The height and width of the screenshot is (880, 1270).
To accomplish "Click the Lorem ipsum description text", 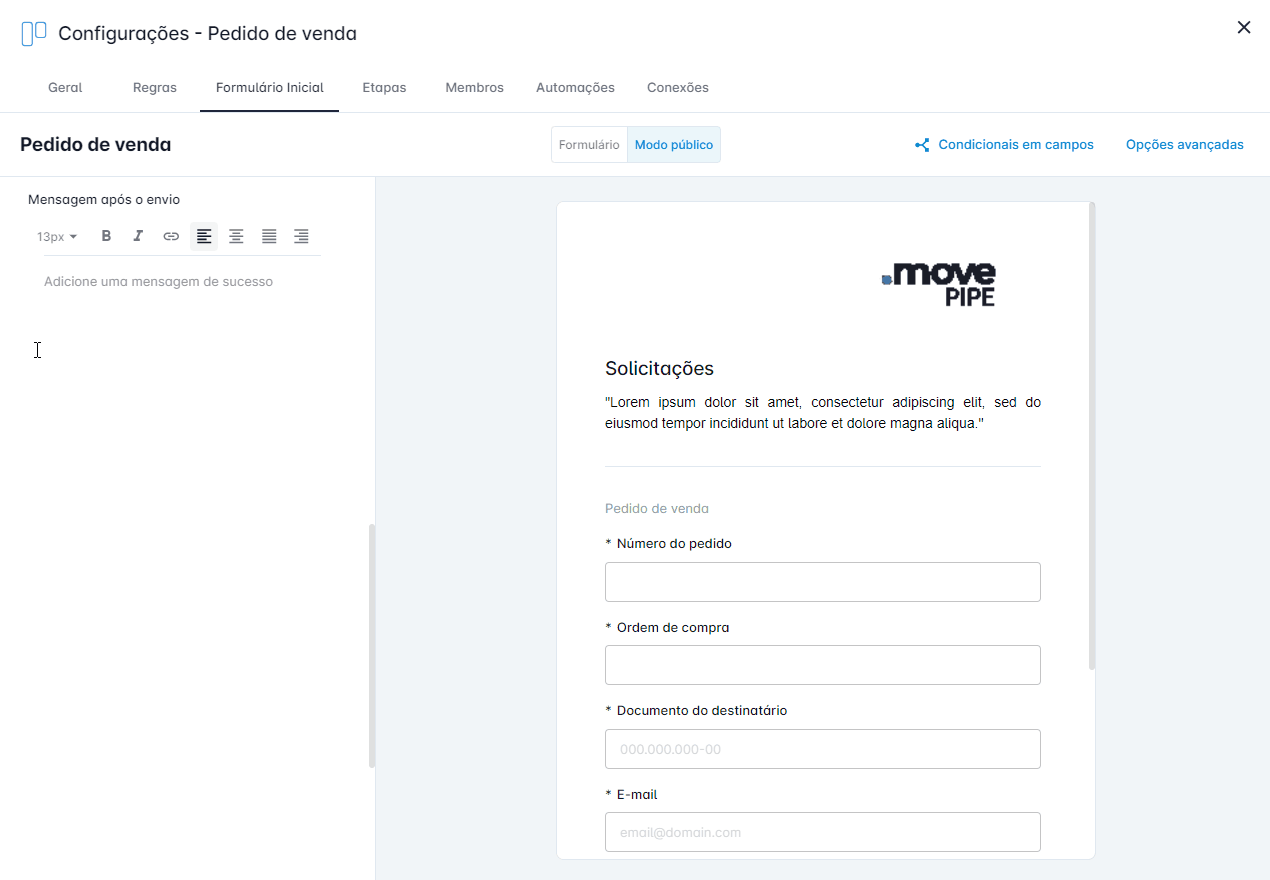I will pos(823,413).
